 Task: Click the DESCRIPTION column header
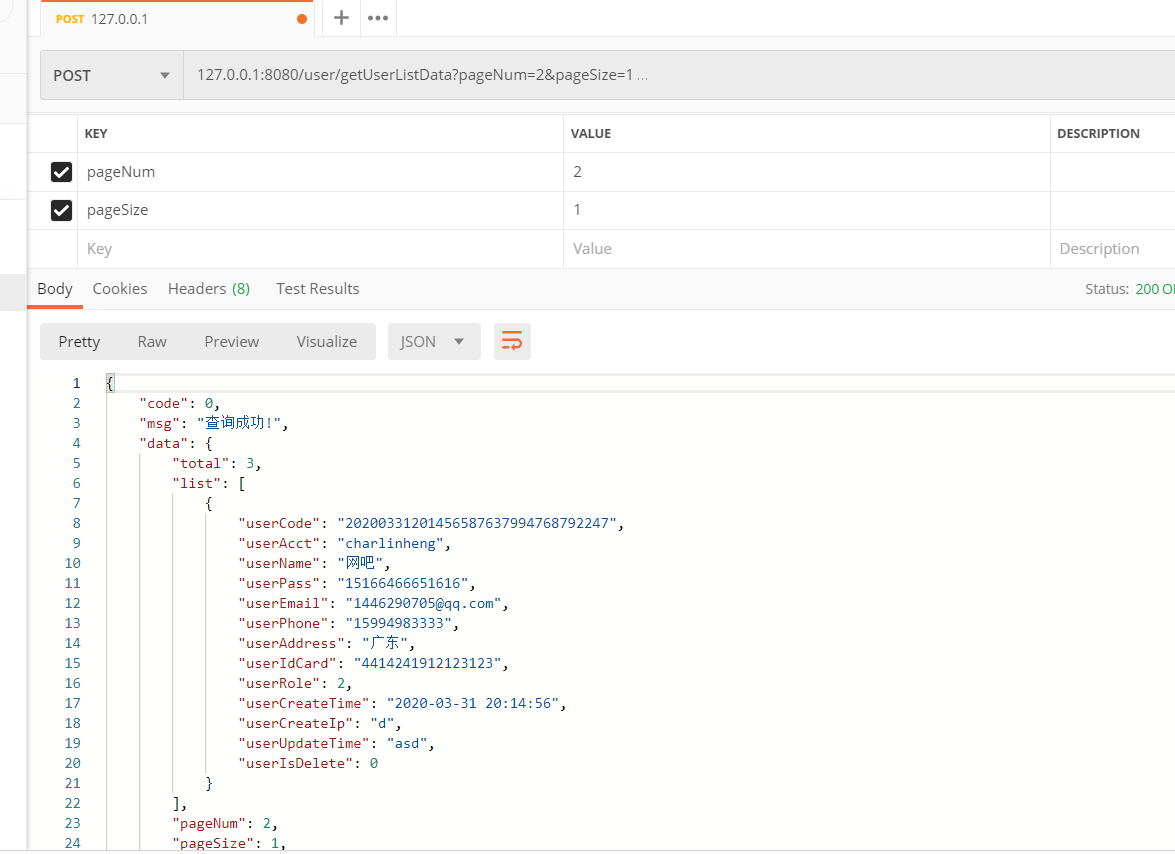click(1098, 133)
